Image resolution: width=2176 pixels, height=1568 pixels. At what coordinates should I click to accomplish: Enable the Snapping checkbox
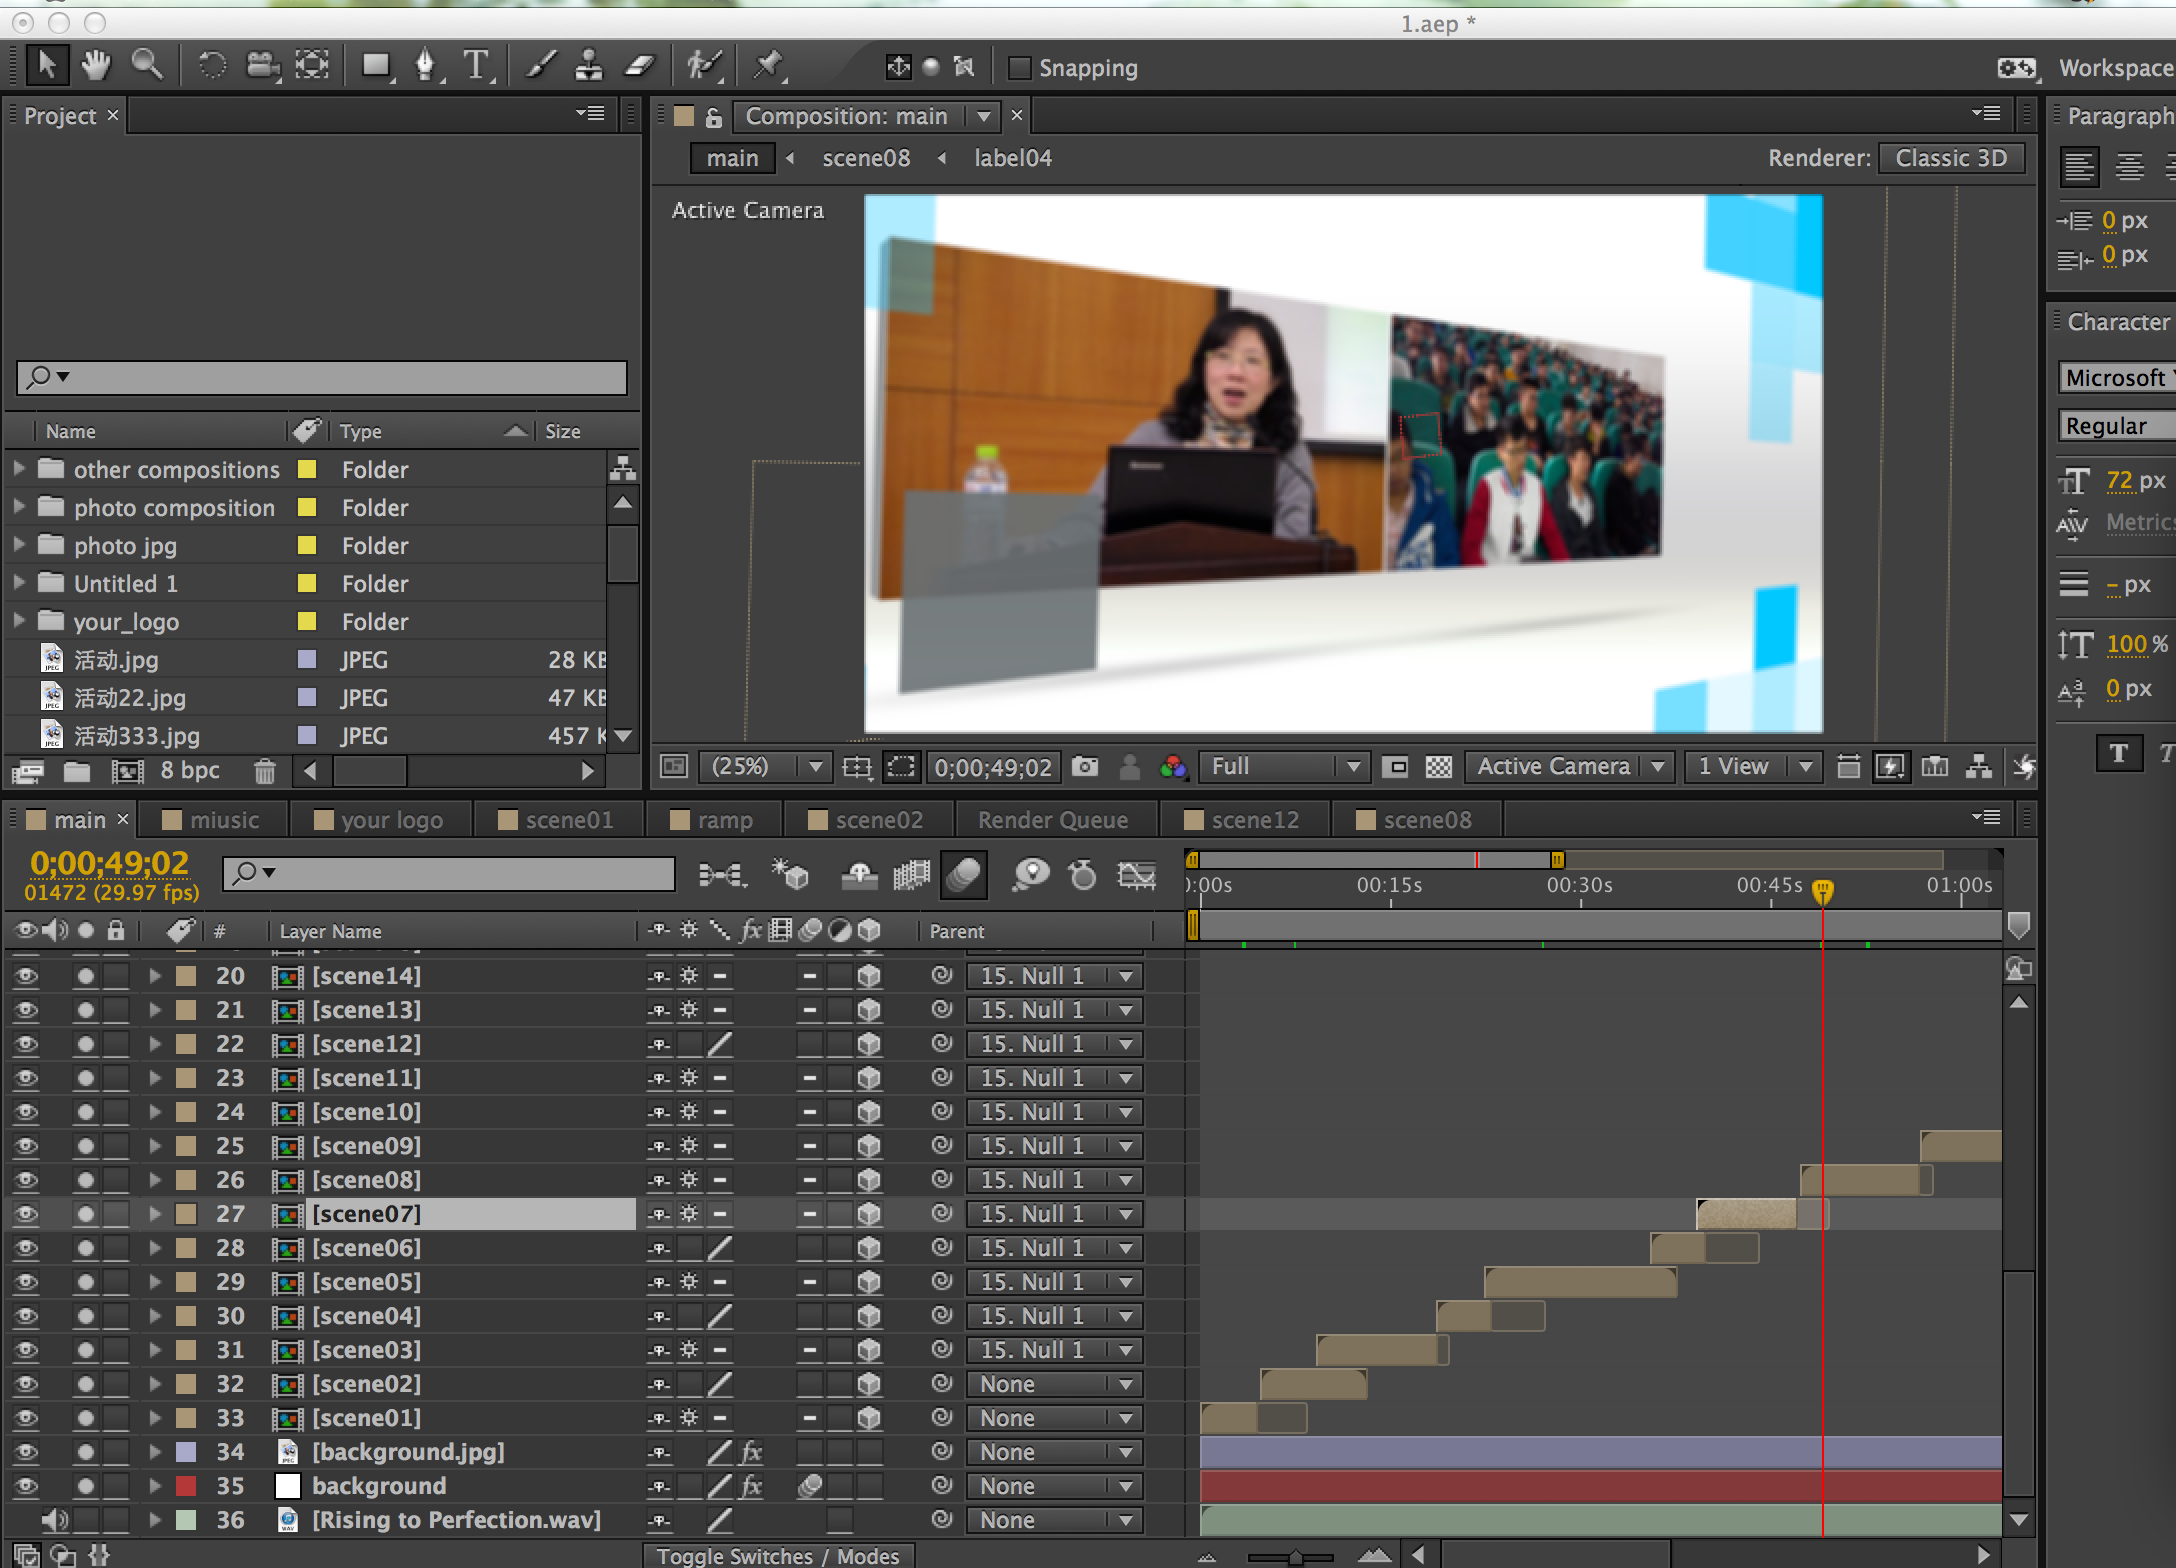[x=1019, y=68]
